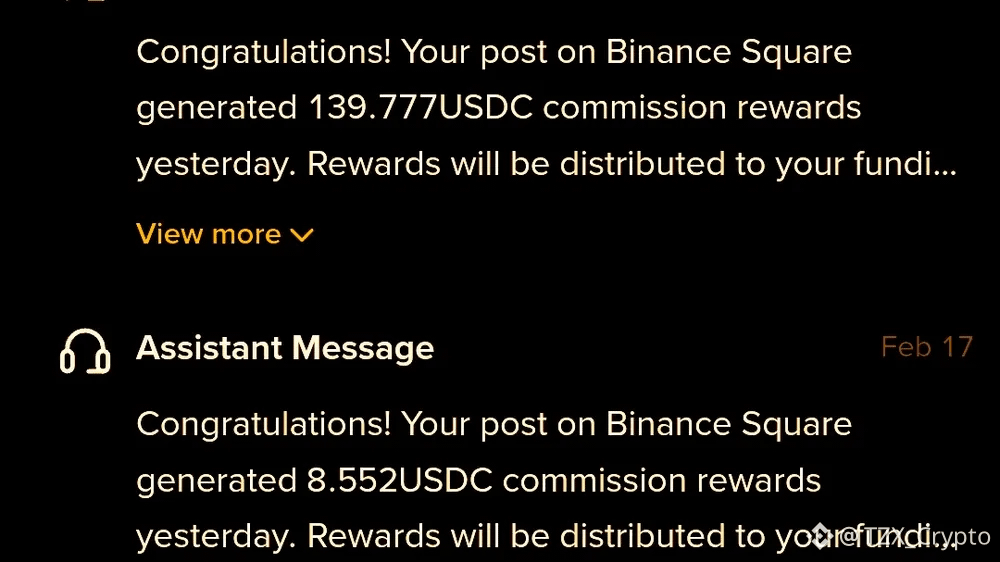Click "commission rewards" after 139.777USDC
This screenshot has height=562, width=1000.
tap(702, 108)
